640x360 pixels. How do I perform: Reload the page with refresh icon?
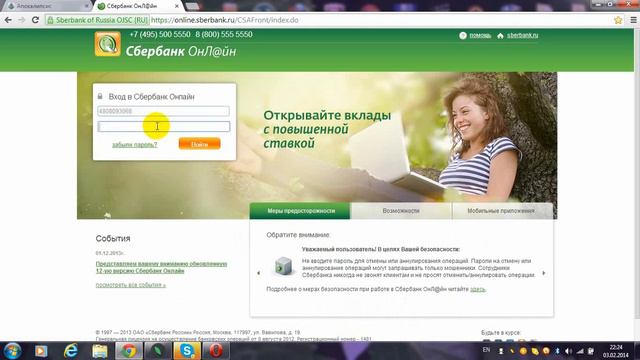[36, 20]
